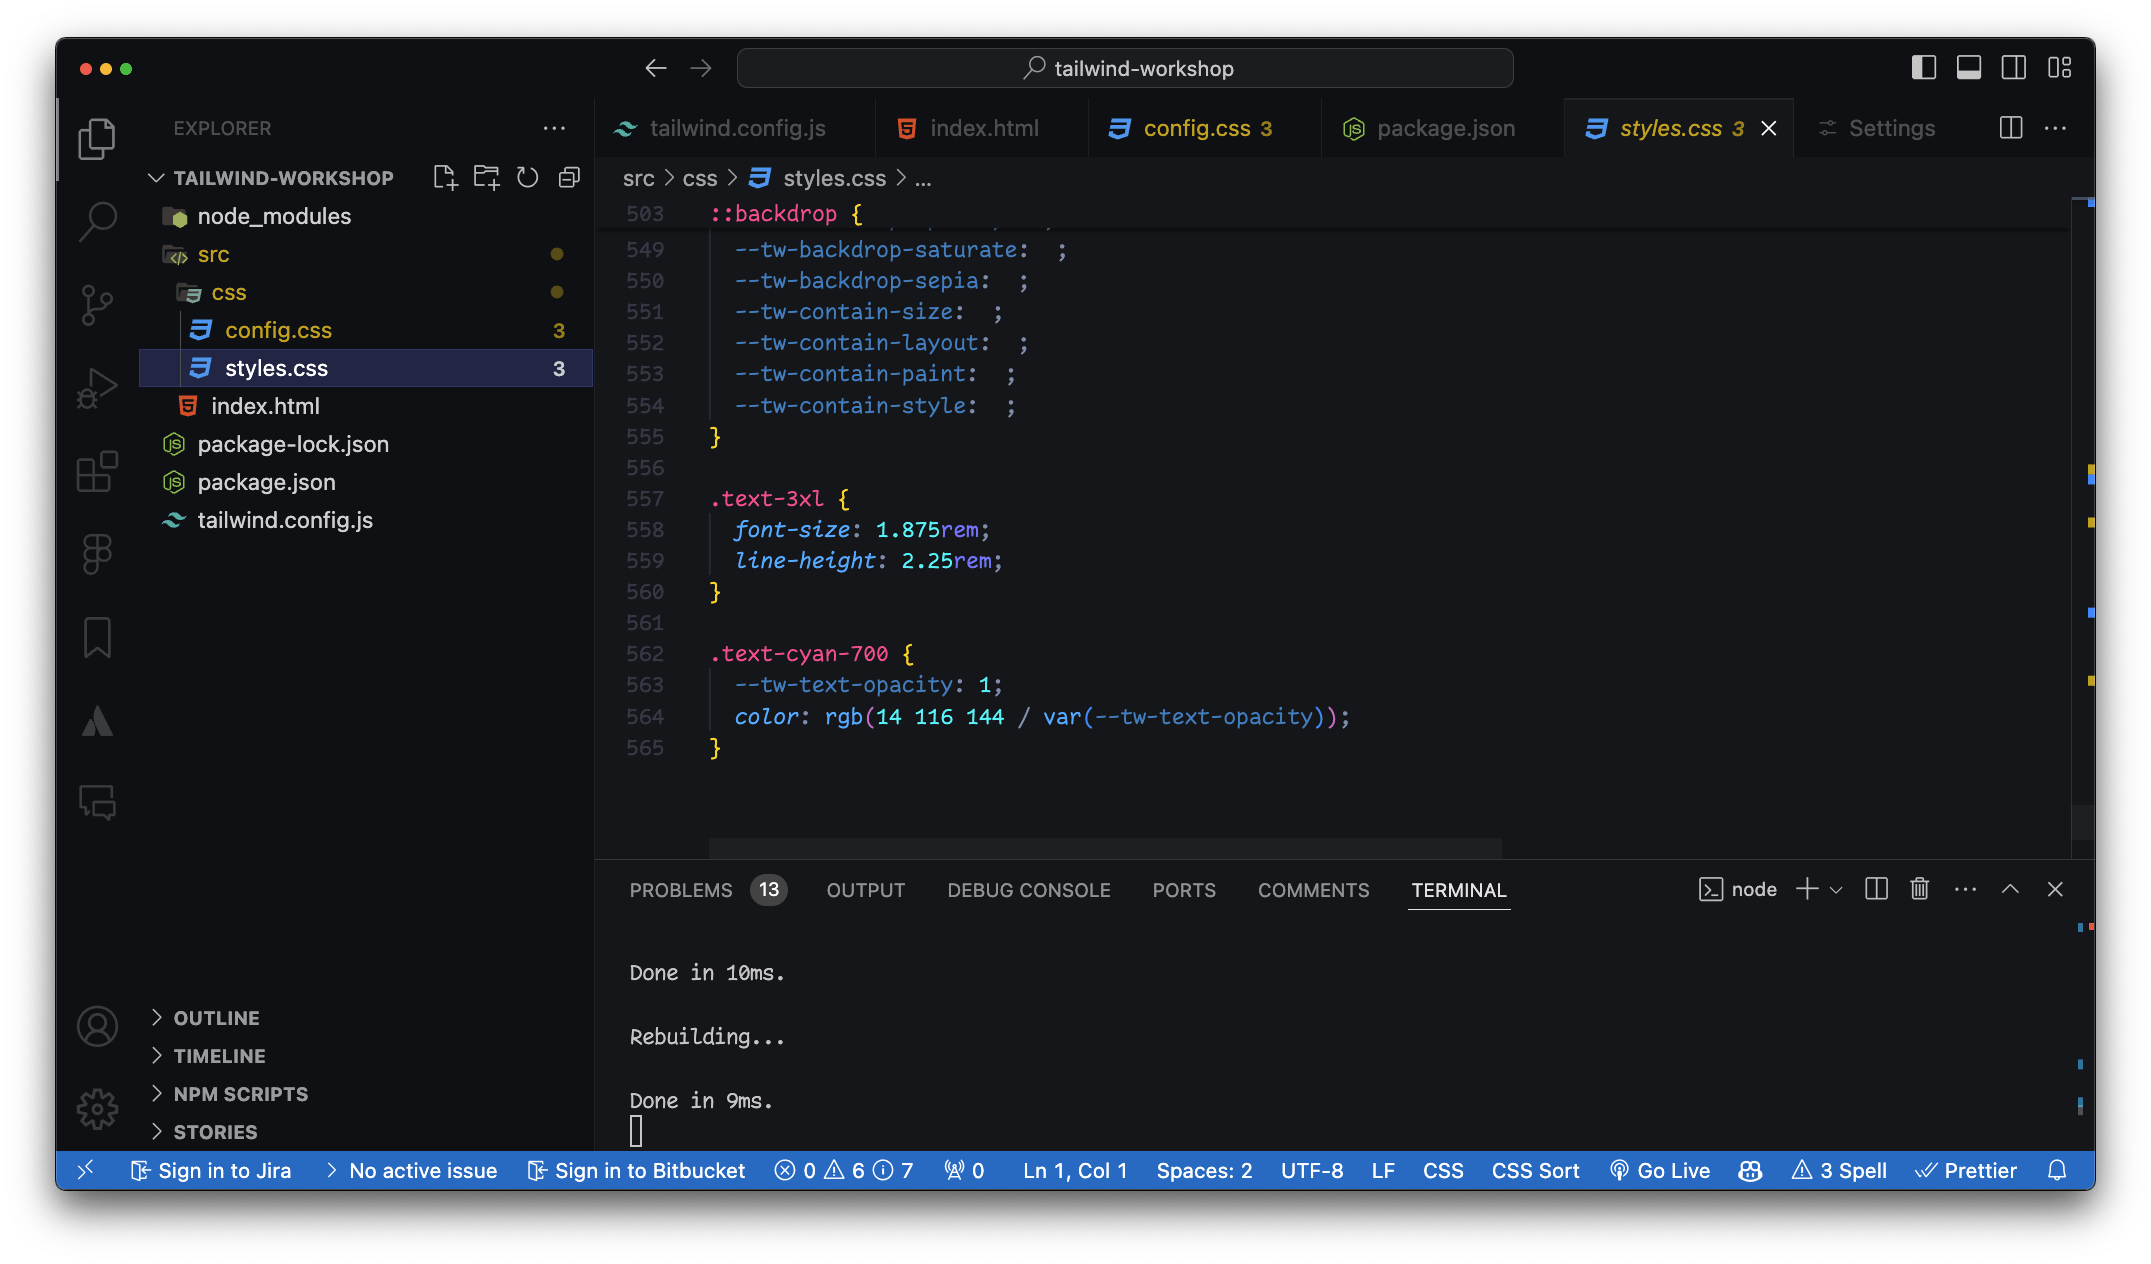The image size is (2151, 1264).
Task: Expand the OUTLINE section
Action: tap(216, 1018)
